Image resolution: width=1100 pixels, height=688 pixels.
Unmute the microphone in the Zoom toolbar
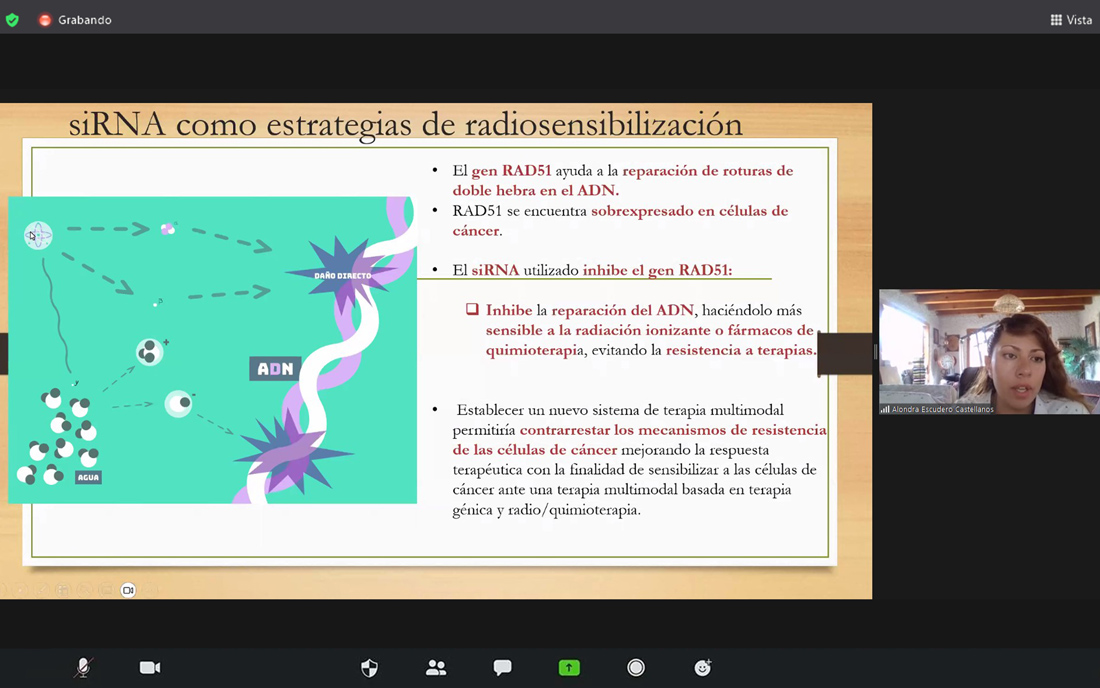coord(83,668)
